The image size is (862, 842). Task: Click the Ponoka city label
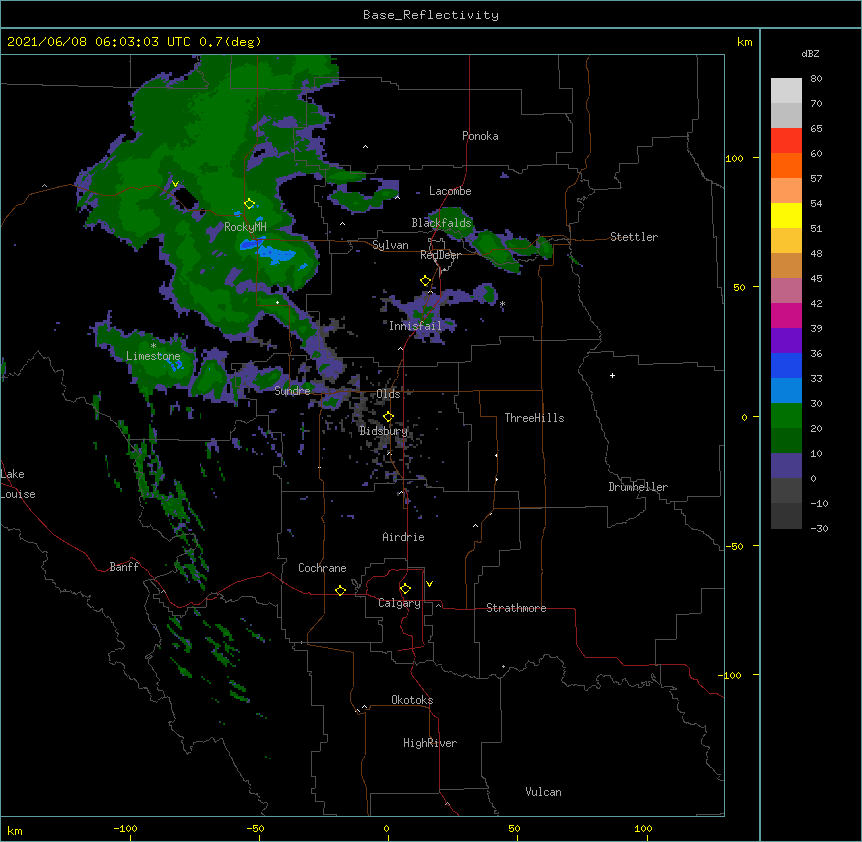pos(480,136)
